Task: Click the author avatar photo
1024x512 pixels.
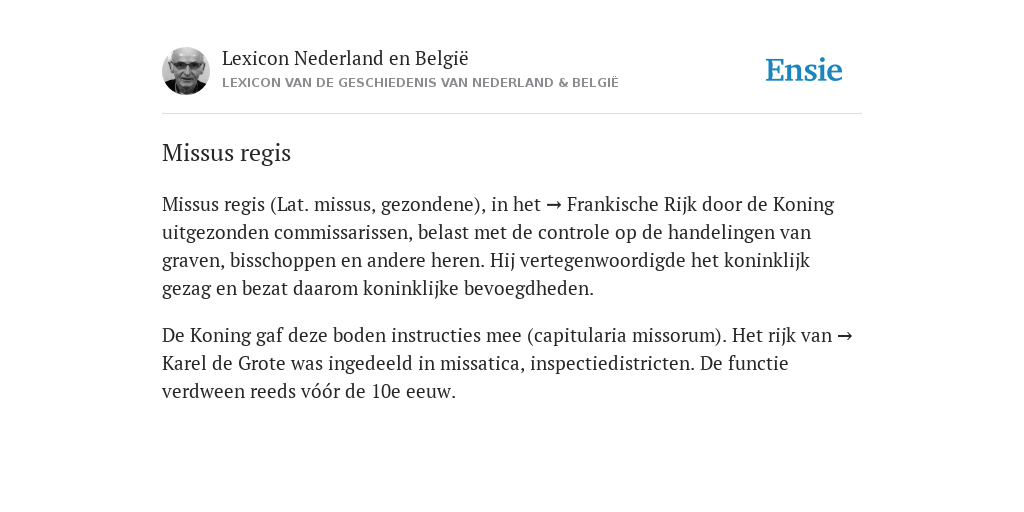Action: [x=186, y=71]
